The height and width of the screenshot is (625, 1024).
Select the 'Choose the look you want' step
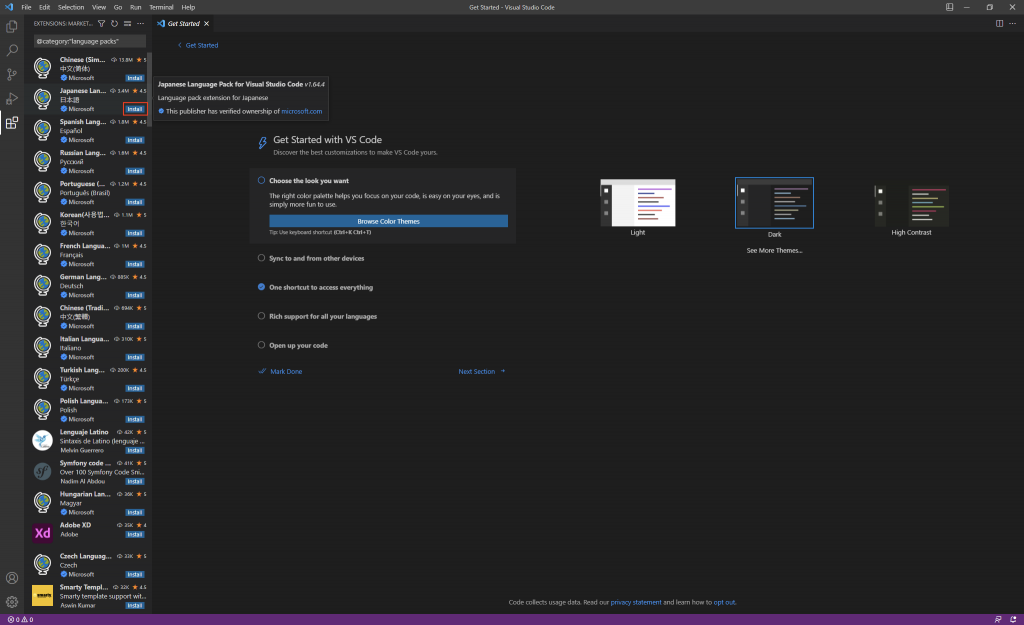[x=309, y=181]
